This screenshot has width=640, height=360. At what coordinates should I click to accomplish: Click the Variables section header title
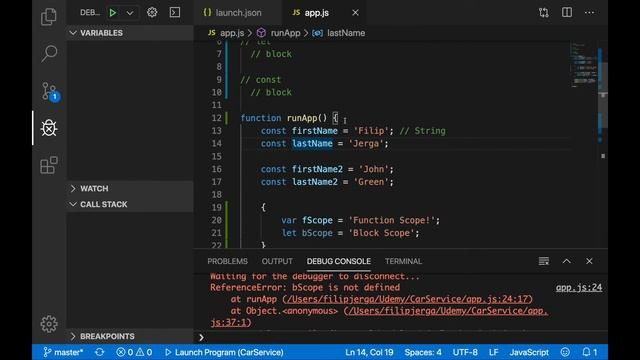coord(101,33)
